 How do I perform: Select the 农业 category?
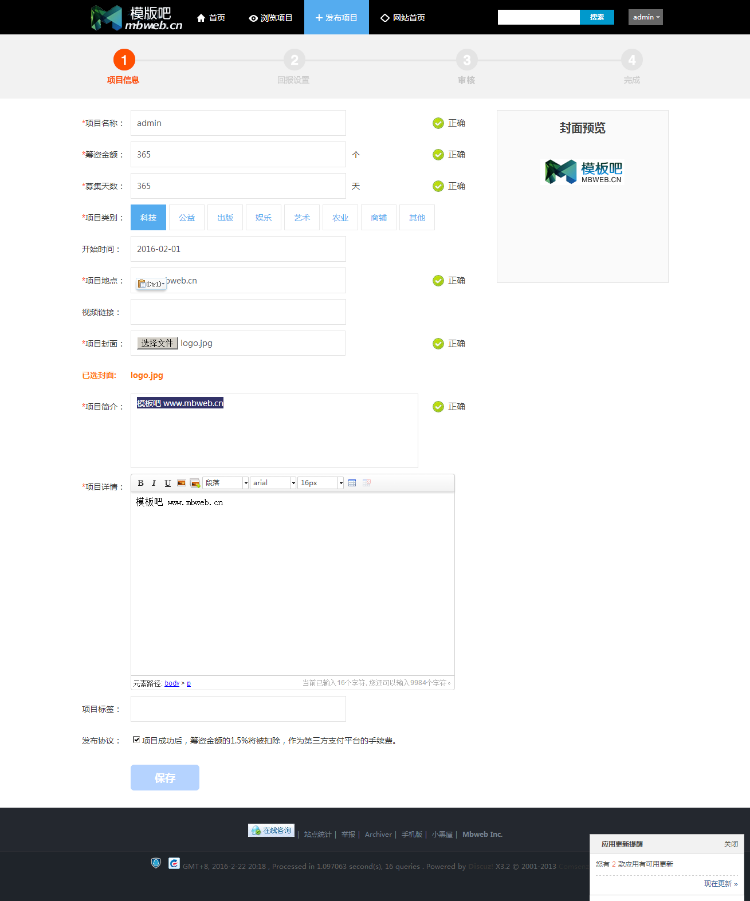[340, 217]
